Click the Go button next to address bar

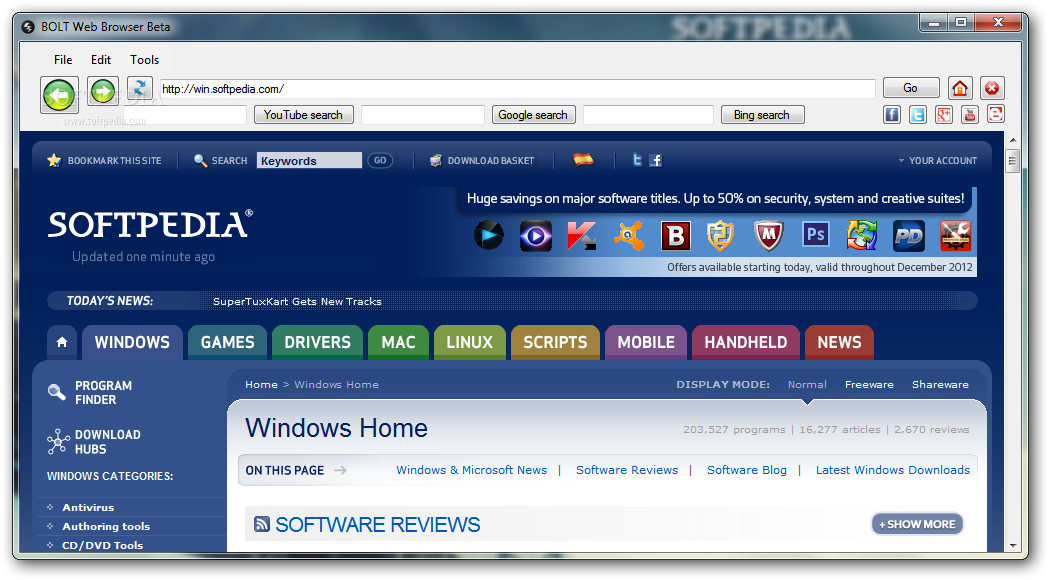(911, 88)
